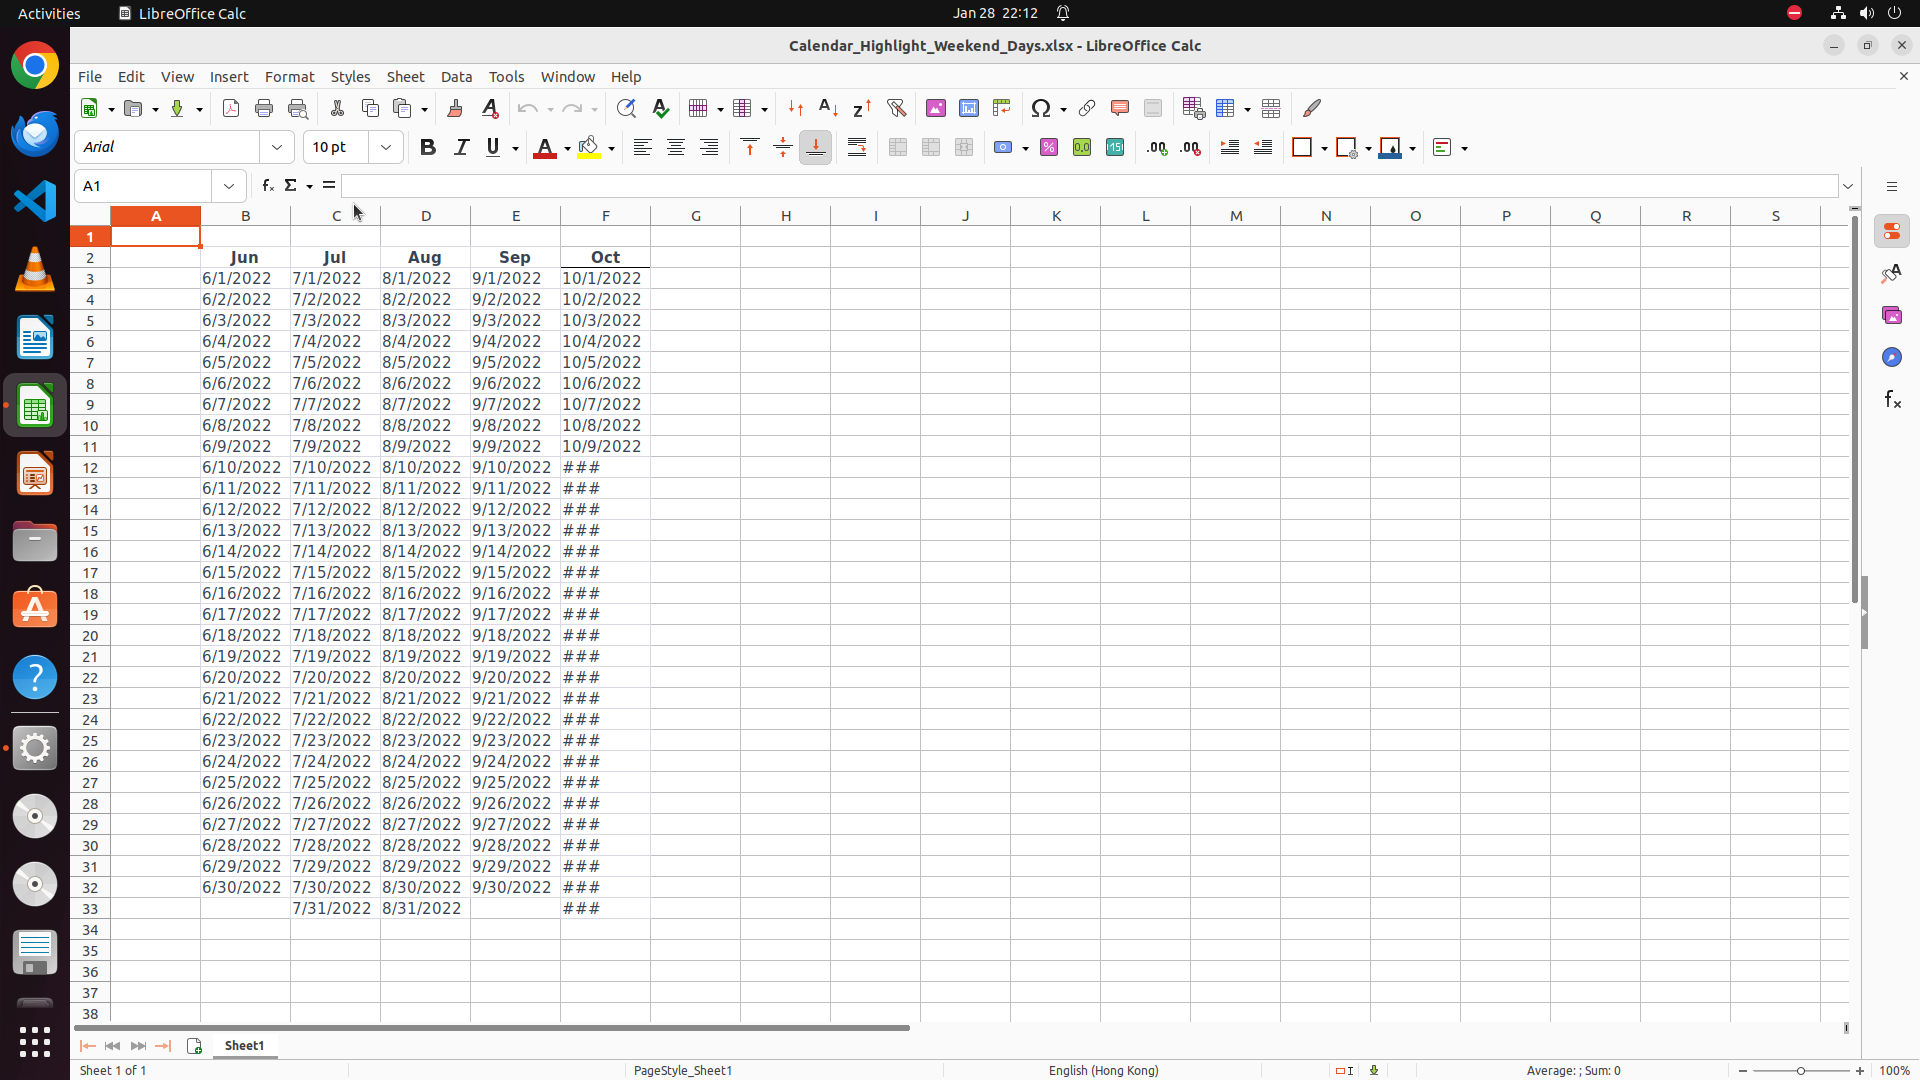Viewport: 1920px width, 1080px height.
Task: Expand the Name Box dropdown
Action: tap(229, 186)
